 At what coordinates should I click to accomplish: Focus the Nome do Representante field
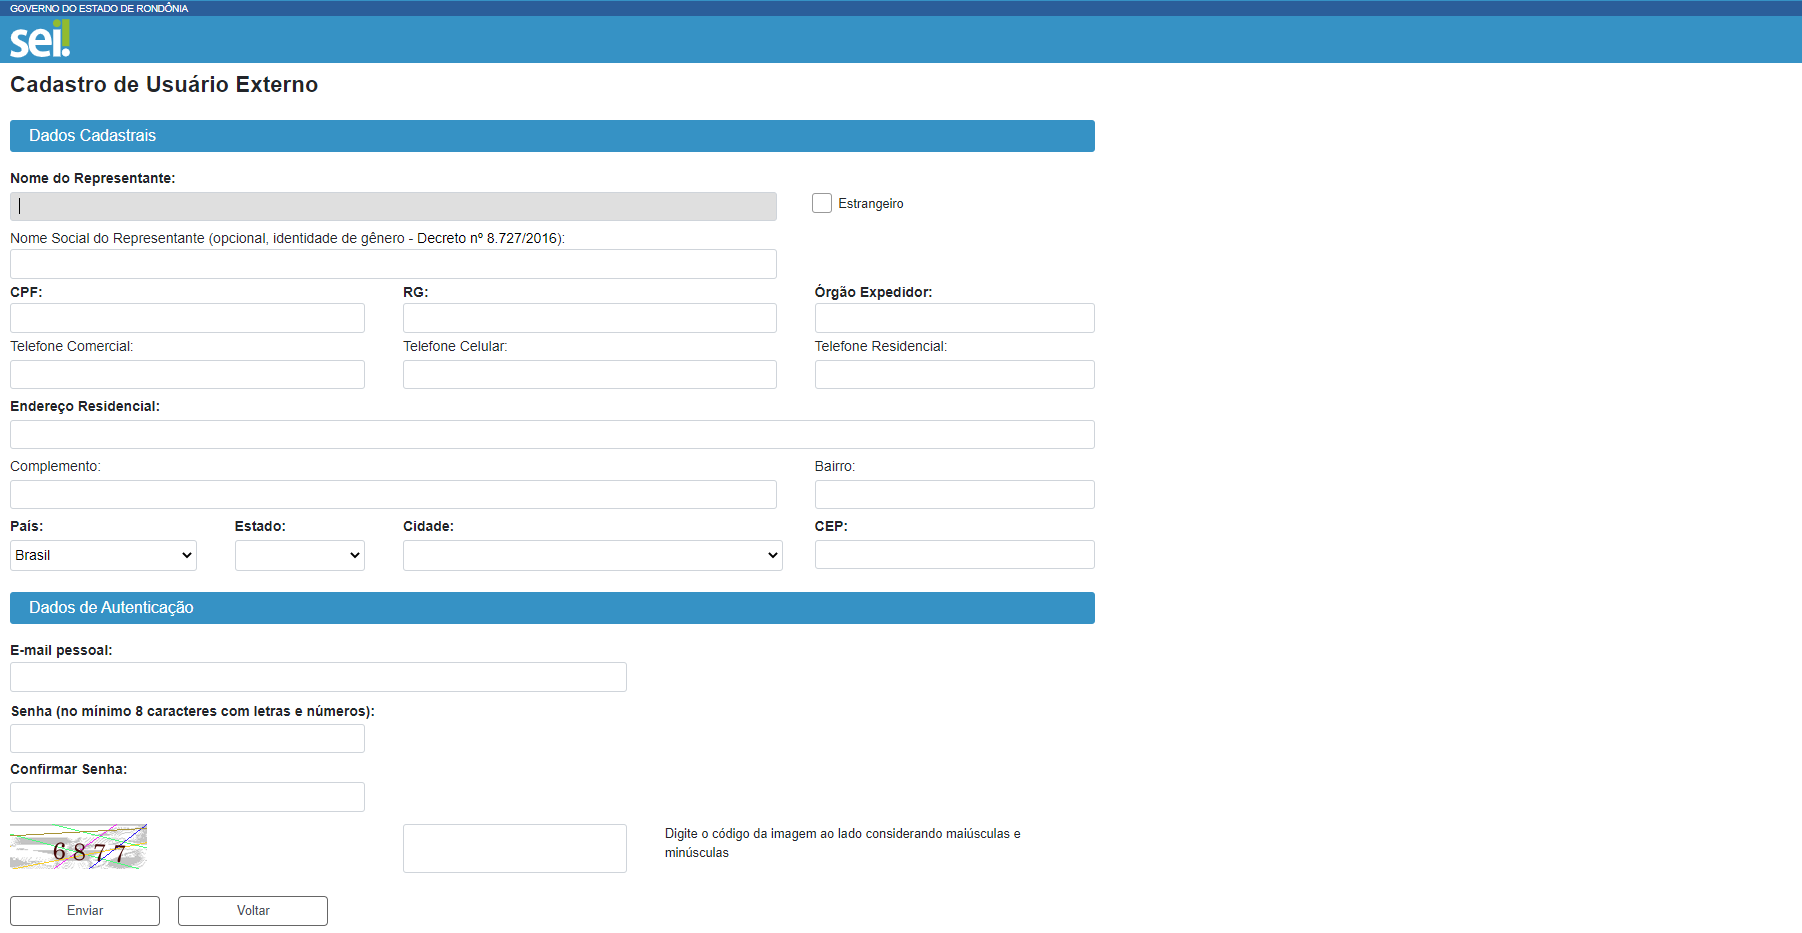(392, 206)
